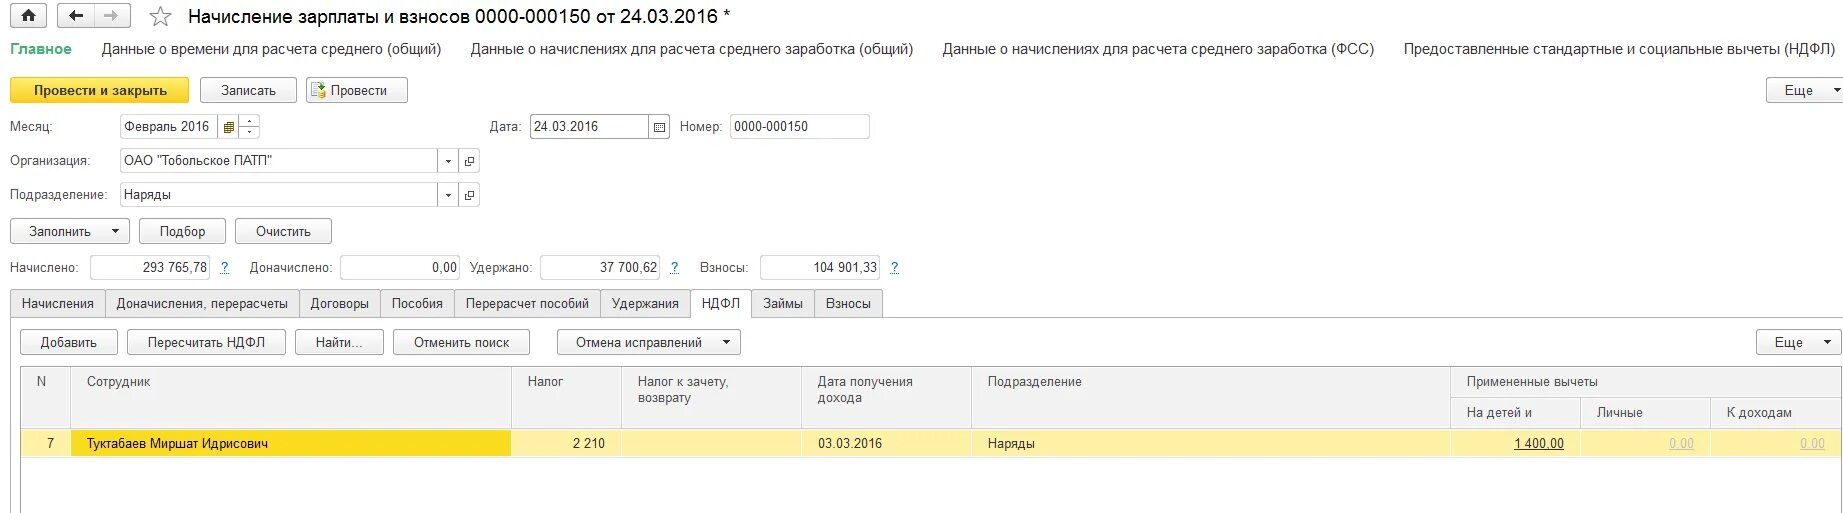The width and height of the screenshot is (1843, 513).
Task: Open the Отмена исправлений dropdown
Action: (648, 342)
